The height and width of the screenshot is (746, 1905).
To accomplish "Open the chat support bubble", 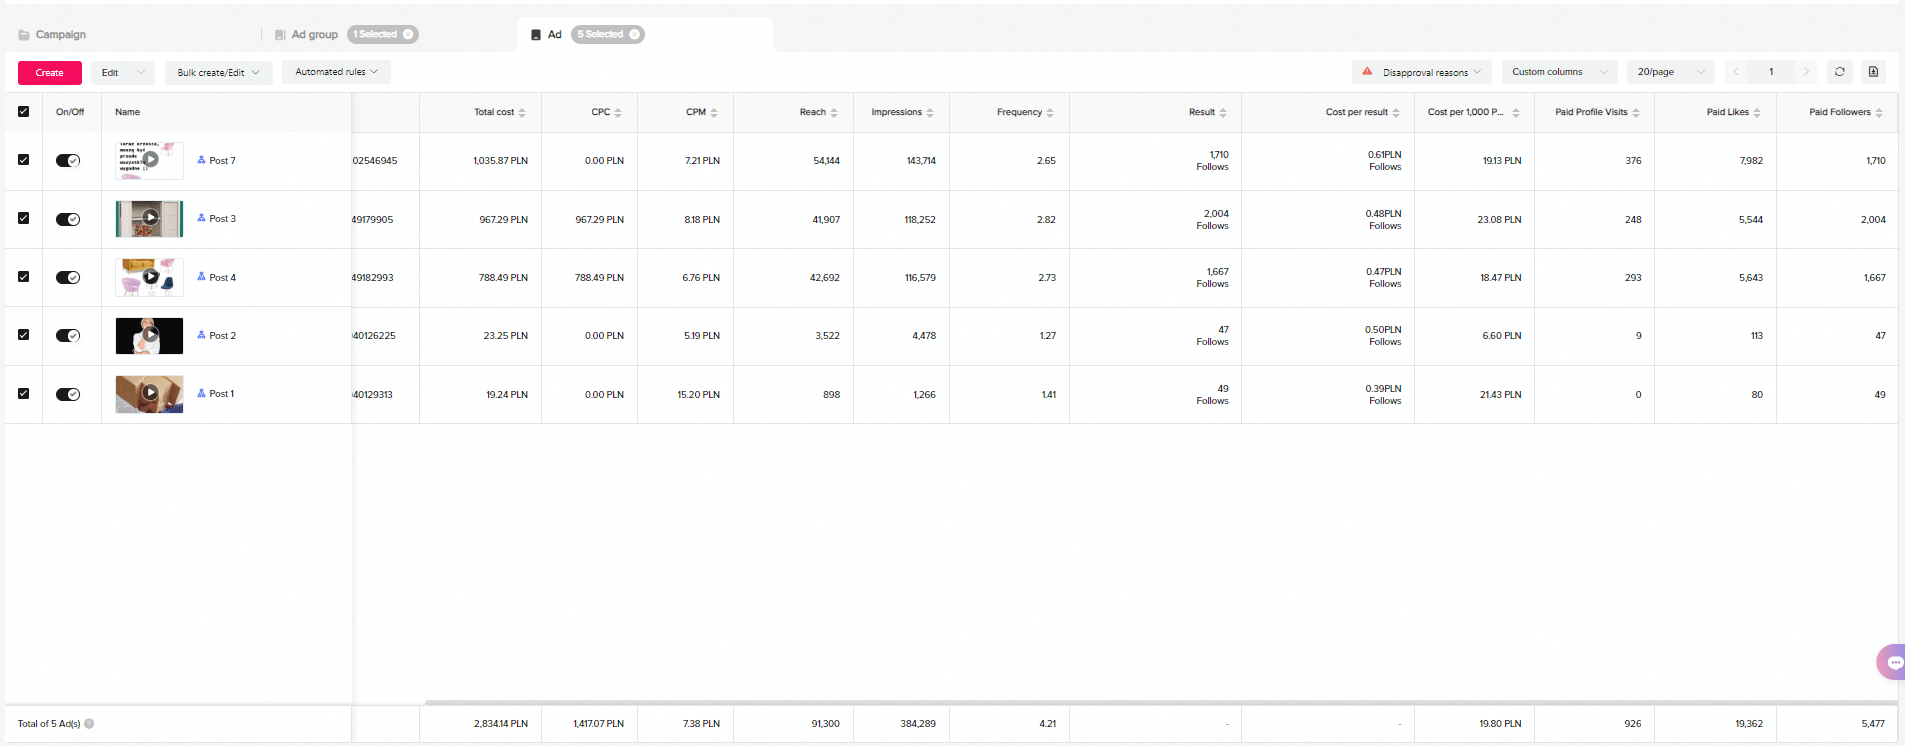I will click(x=1891, y=662).
